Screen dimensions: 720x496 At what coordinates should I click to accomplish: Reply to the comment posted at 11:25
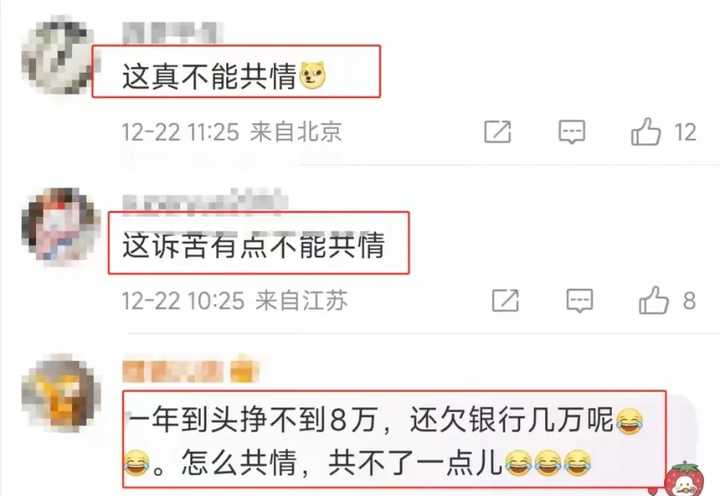click(x=572, y=132)
